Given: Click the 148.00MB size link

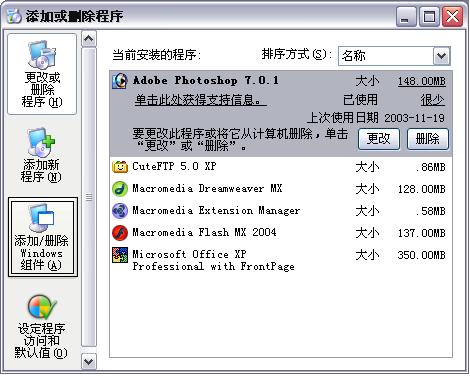Looking at the screenshot, I should 422,81.
